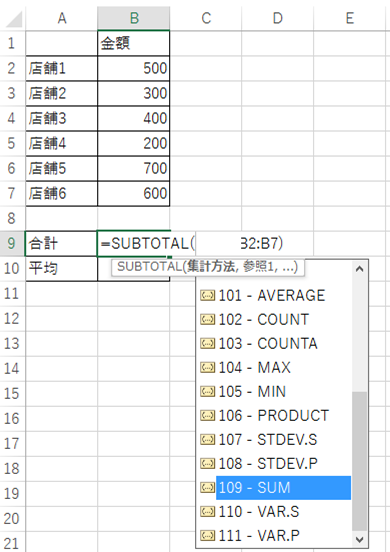This screenshot has height=552, width=390.
Task: Click the icon beside 106 - PRODUCT
Action: pos(207,415)
